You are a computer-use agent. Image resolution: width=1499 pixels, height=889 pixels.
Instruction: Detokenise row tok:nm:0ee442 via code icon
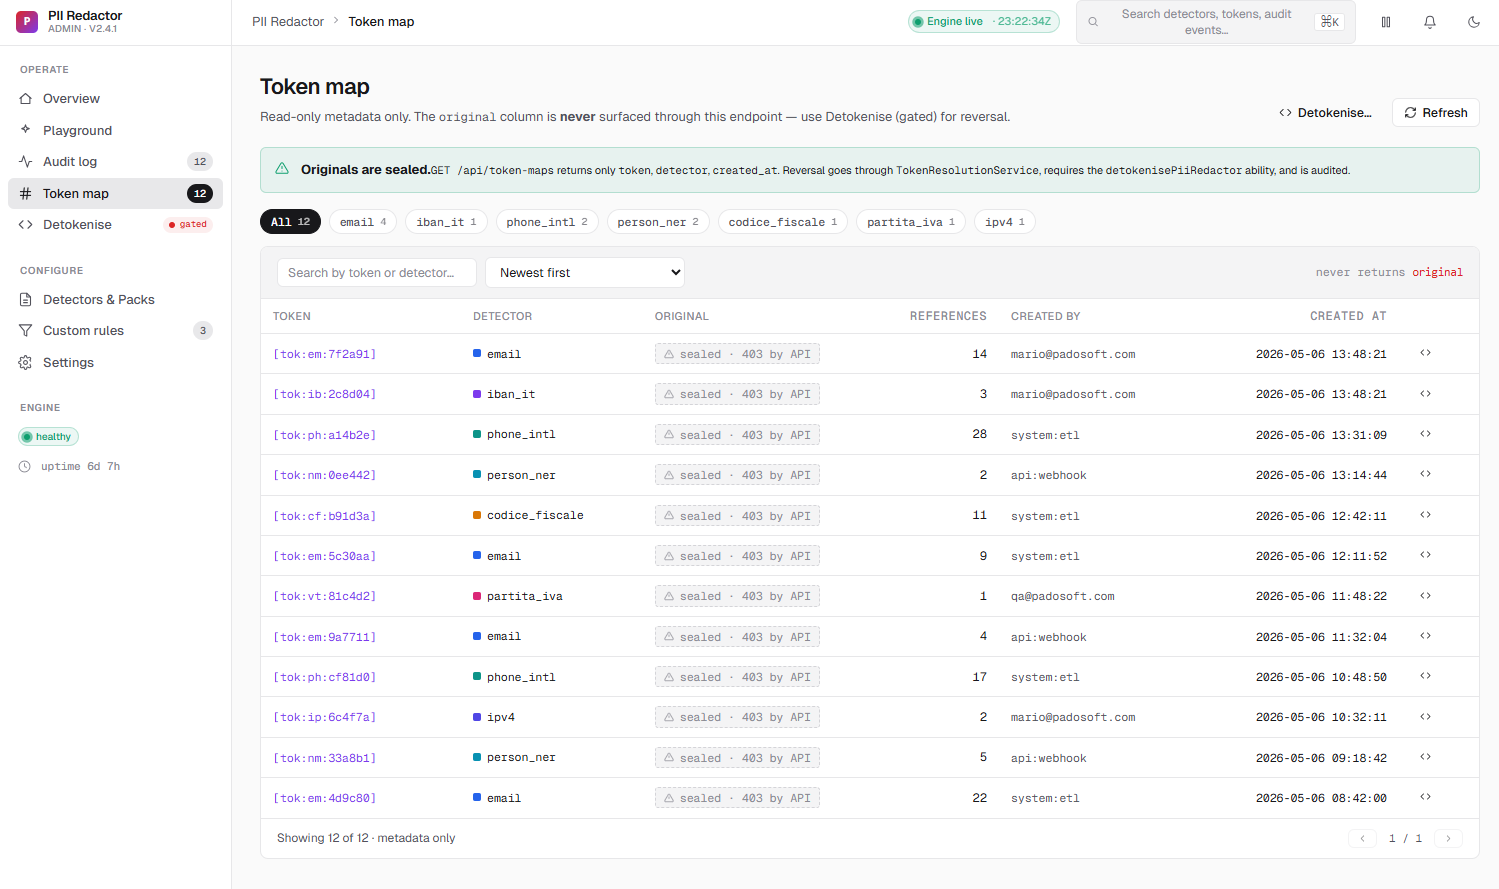(1426, 474)
